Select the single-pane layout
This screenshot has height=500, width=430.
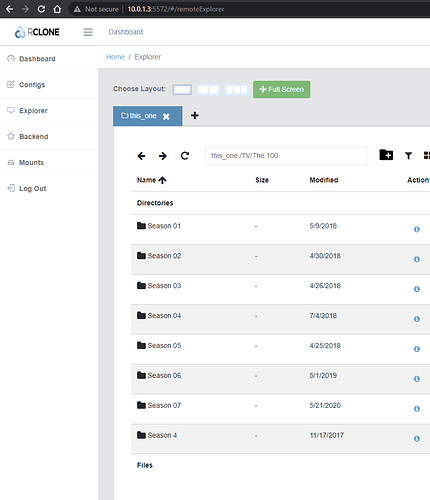[182, 89]
